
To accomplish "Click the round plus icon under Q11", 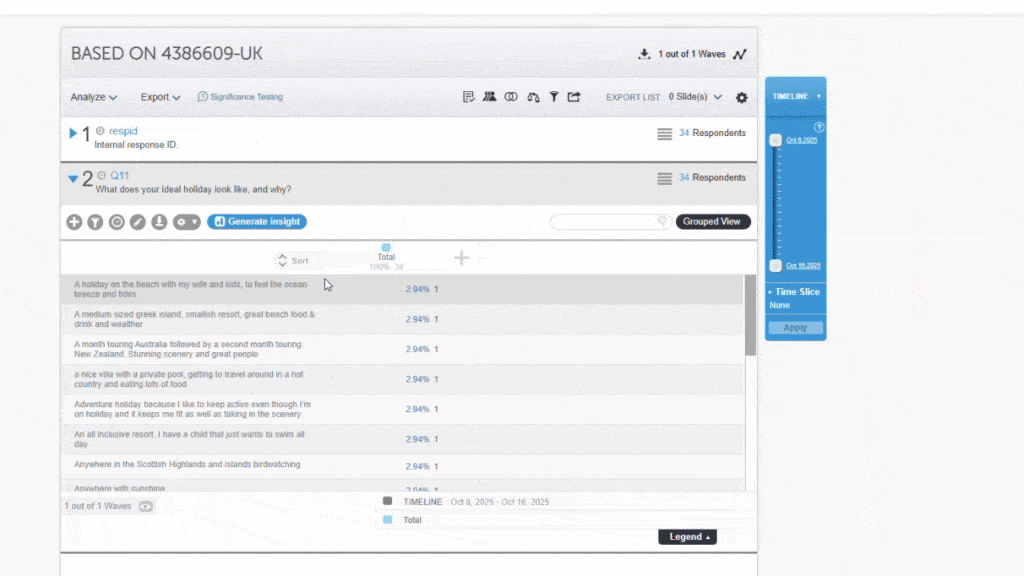I will (74, 222).
